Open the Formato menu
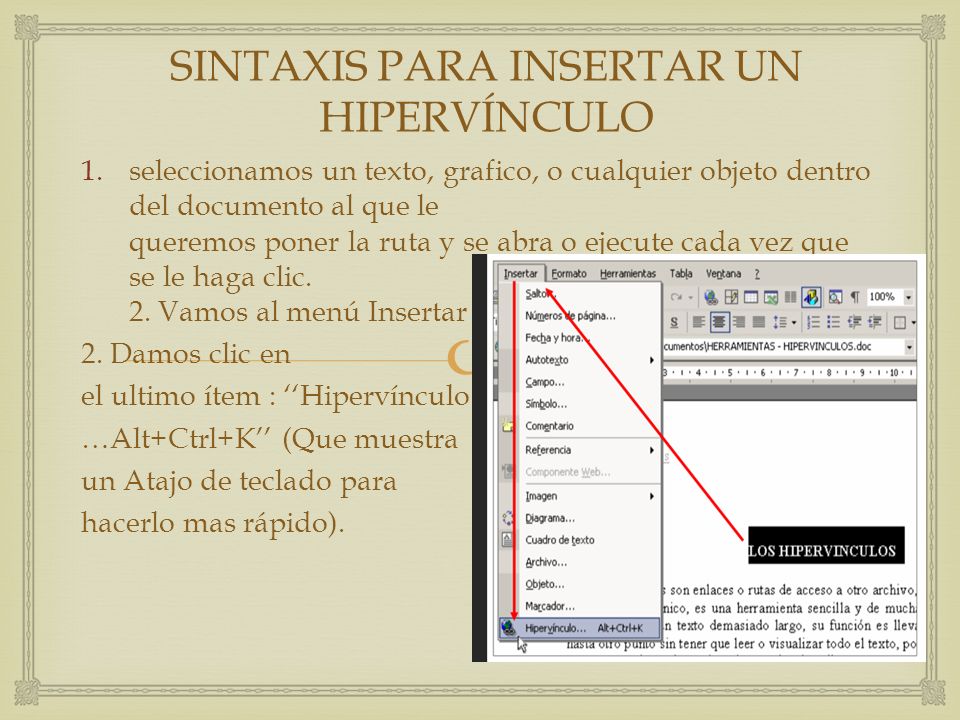960x720 pixels. click(x=569, y=274)
